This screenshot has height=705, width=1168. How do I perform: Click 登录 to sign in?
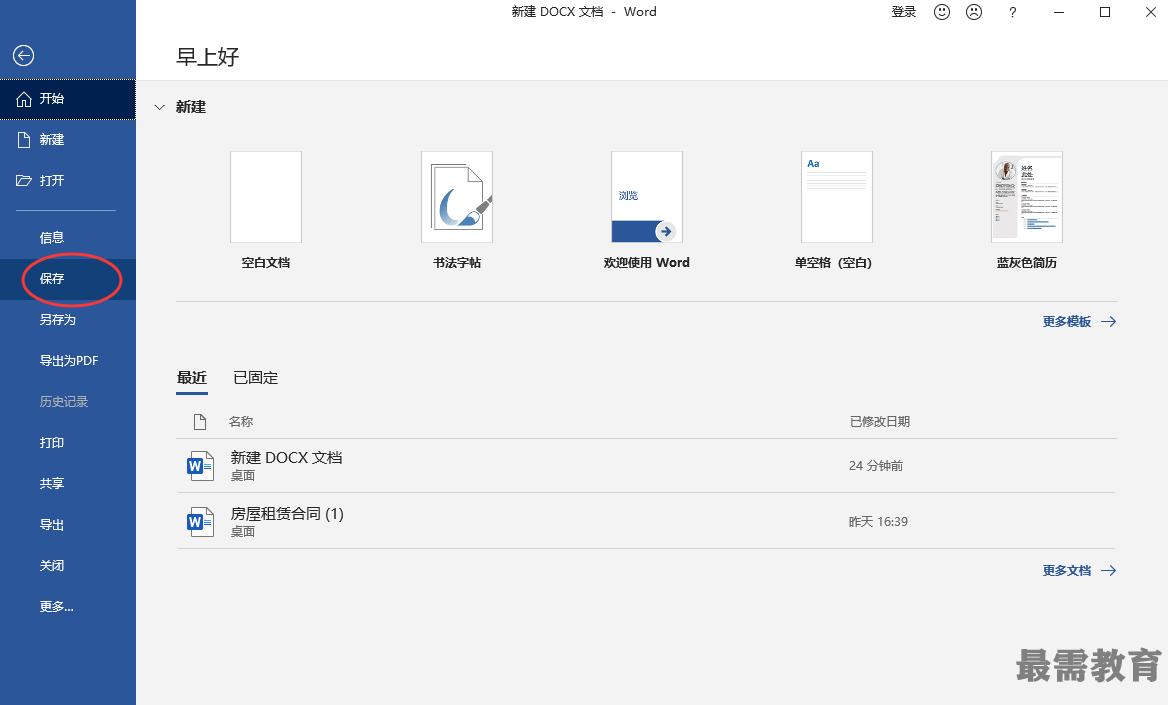(904, 12)
